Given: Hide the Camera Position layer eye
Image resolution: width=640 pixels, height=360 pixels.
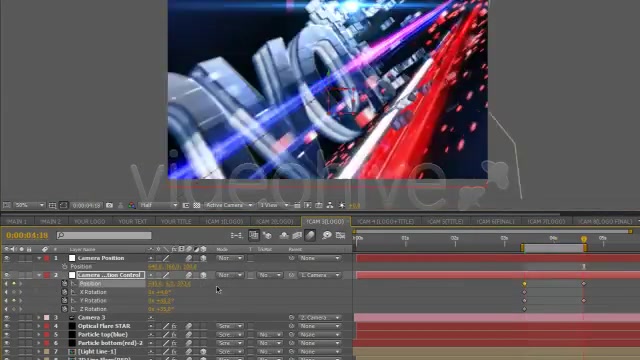Looking at the screenshot, I should click(7, 258).
